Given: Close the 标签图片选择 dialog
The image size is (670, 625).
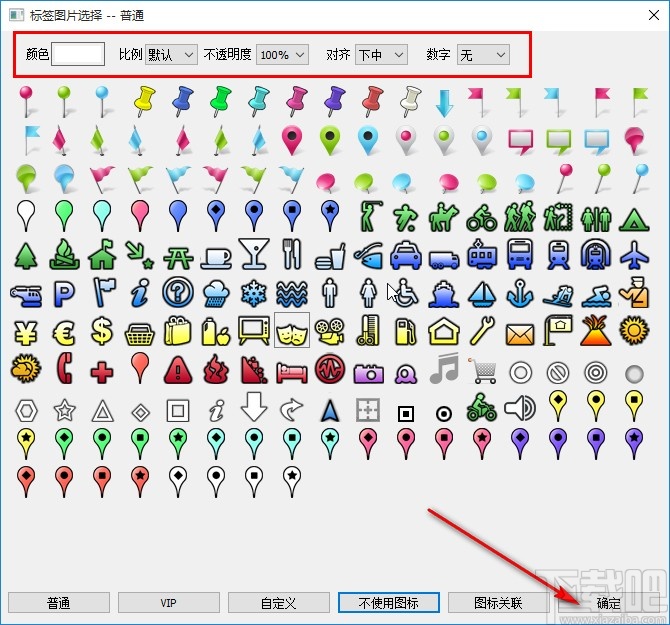Looking at the screenshot, I should pyautogui.click(x=653, y=15).
